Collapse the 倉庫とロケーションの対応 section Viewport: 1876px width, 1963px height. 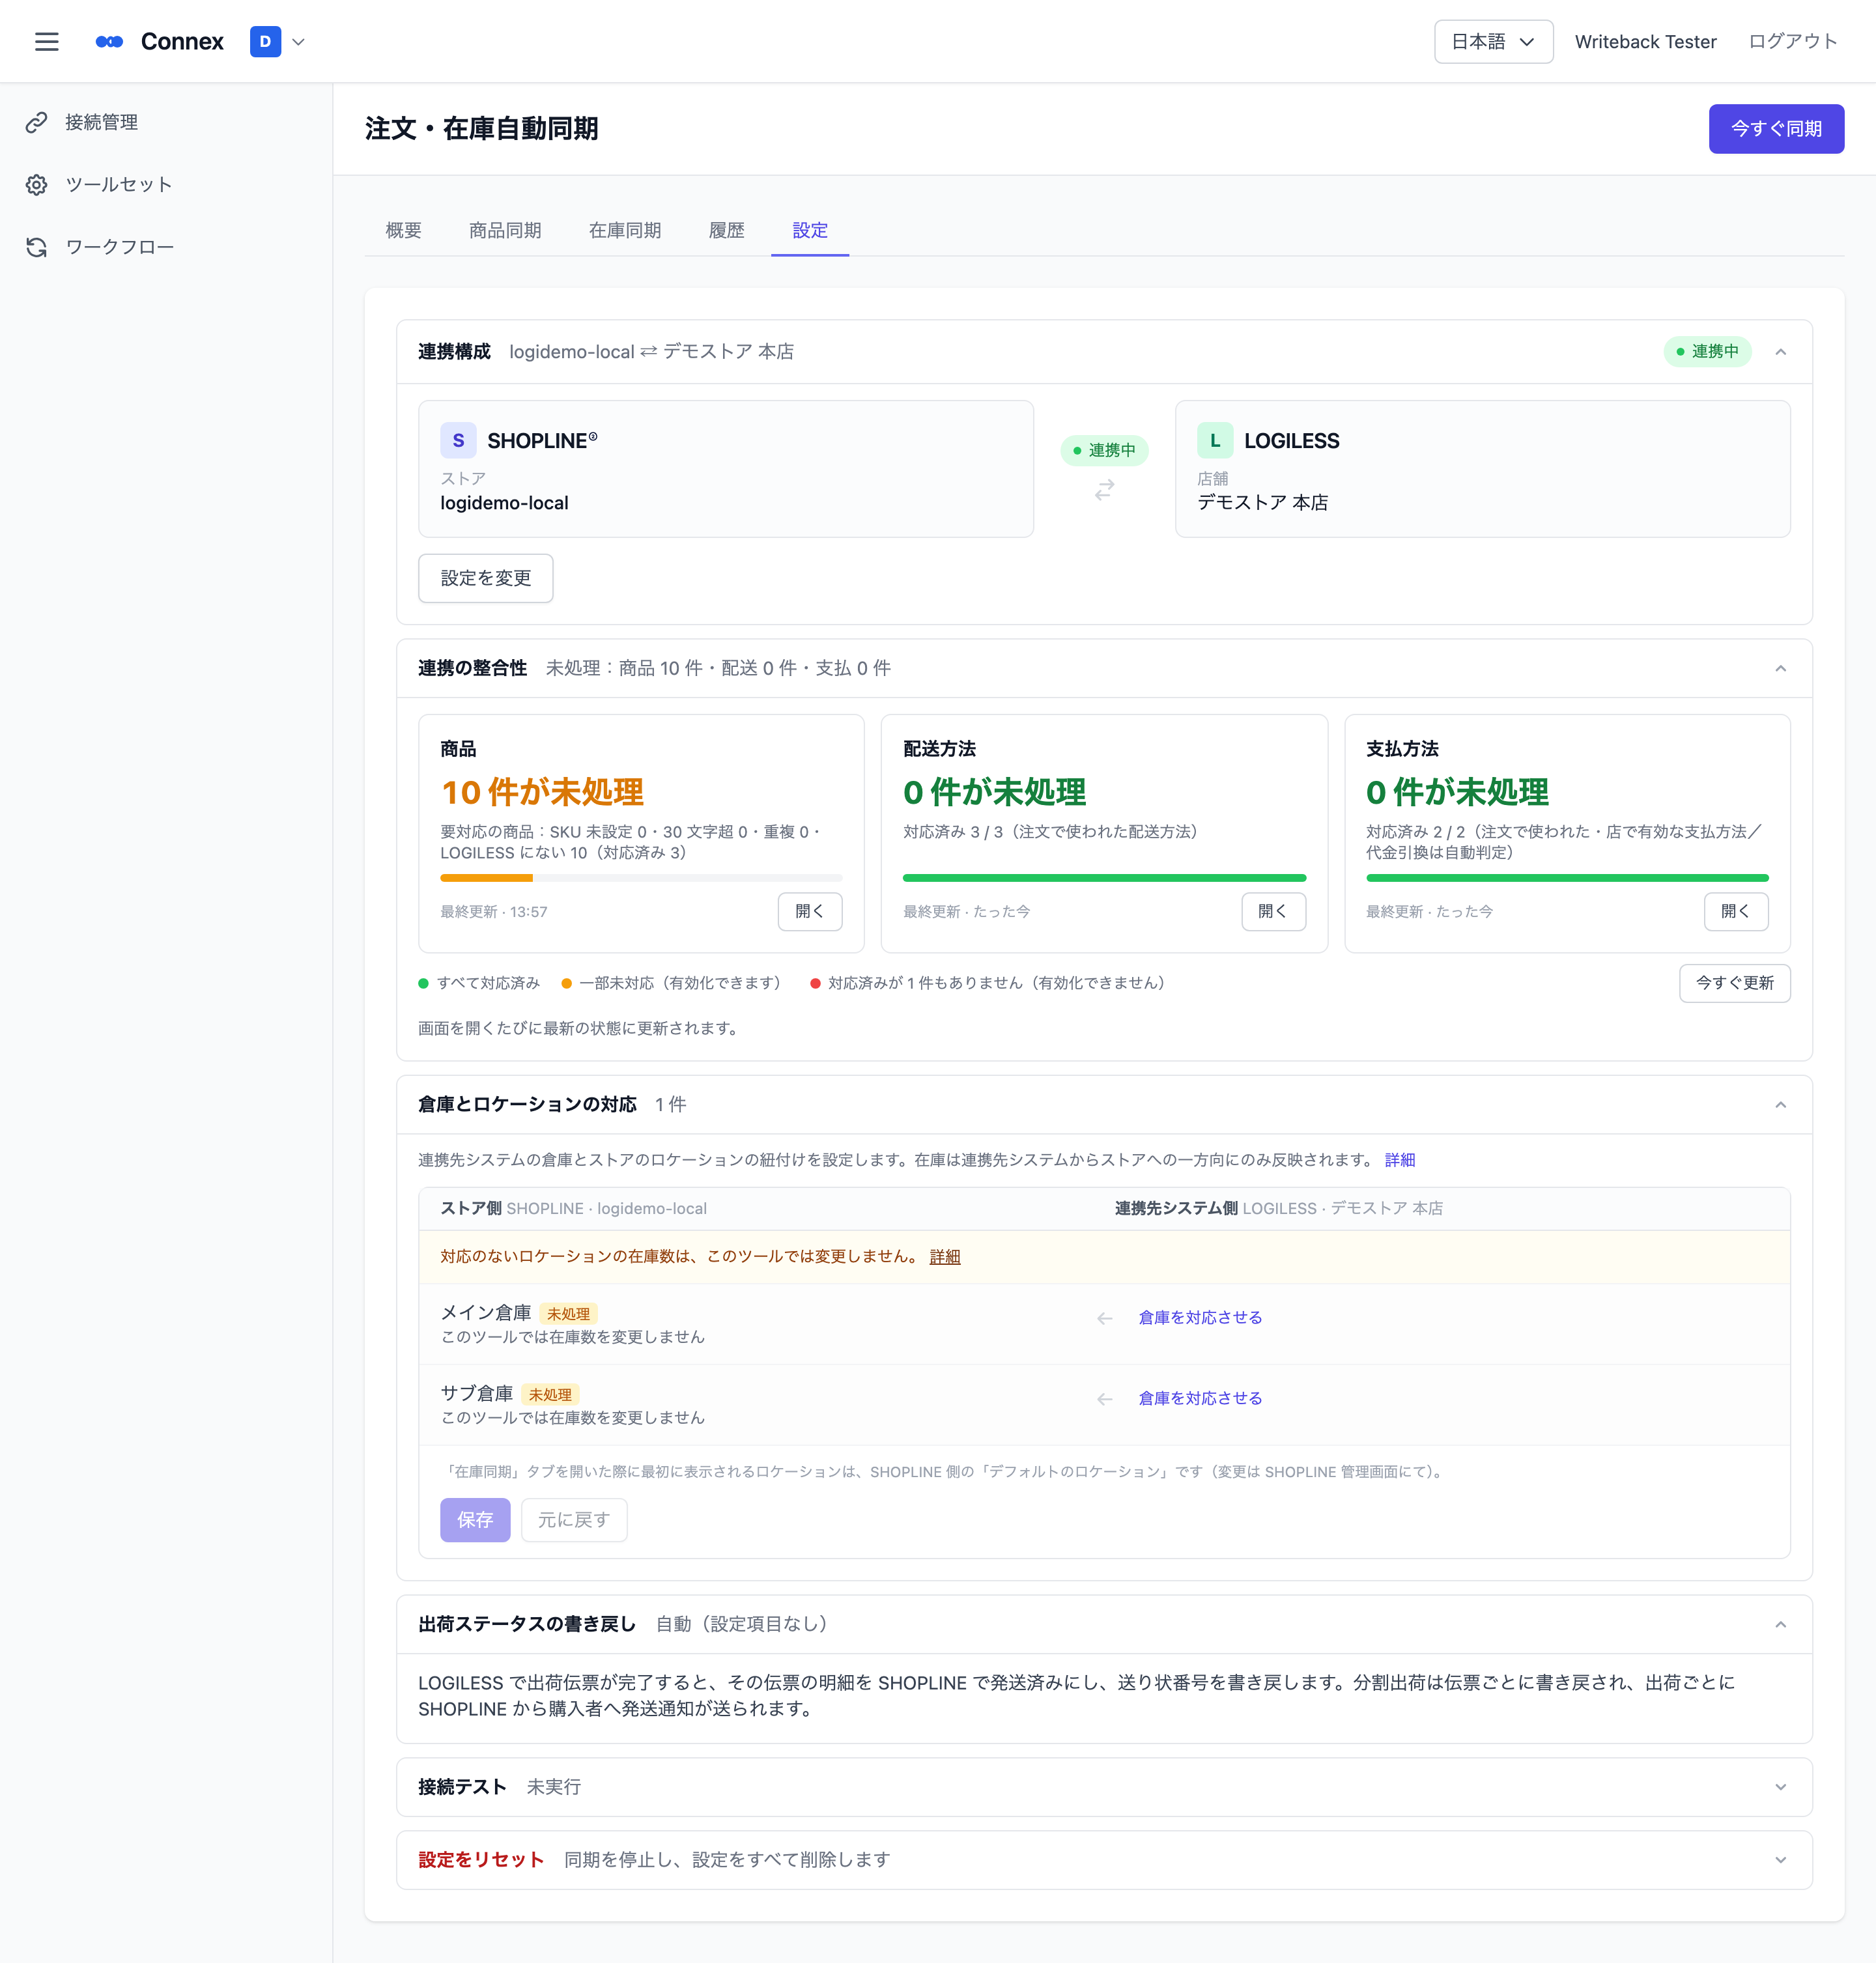(x=1780, y=1104)
